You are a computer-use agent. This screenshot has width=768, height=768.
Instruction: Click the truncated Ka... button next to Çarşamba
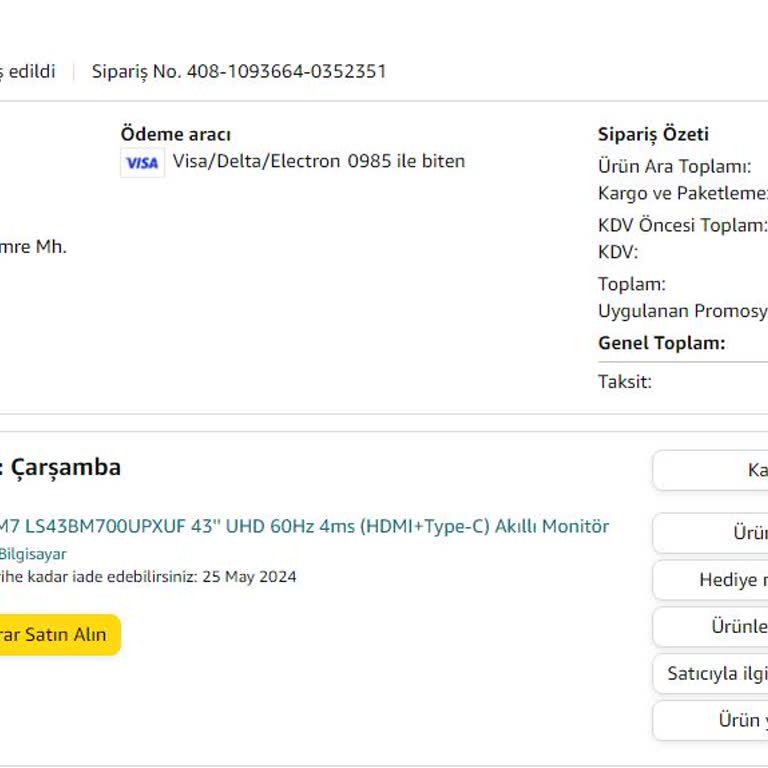click(710, 470)
